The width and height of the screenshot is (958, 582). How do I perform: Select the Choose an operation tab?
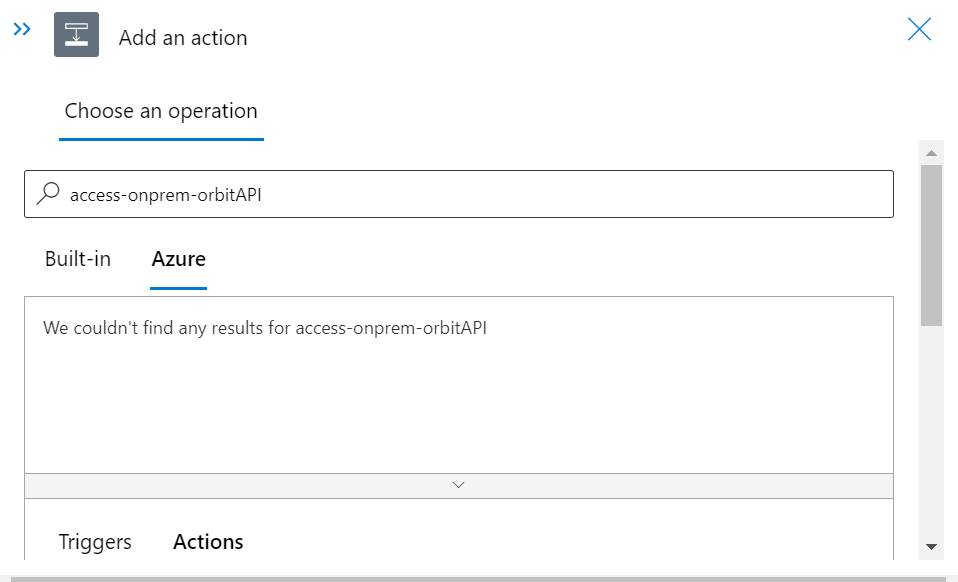click(161, 111)
